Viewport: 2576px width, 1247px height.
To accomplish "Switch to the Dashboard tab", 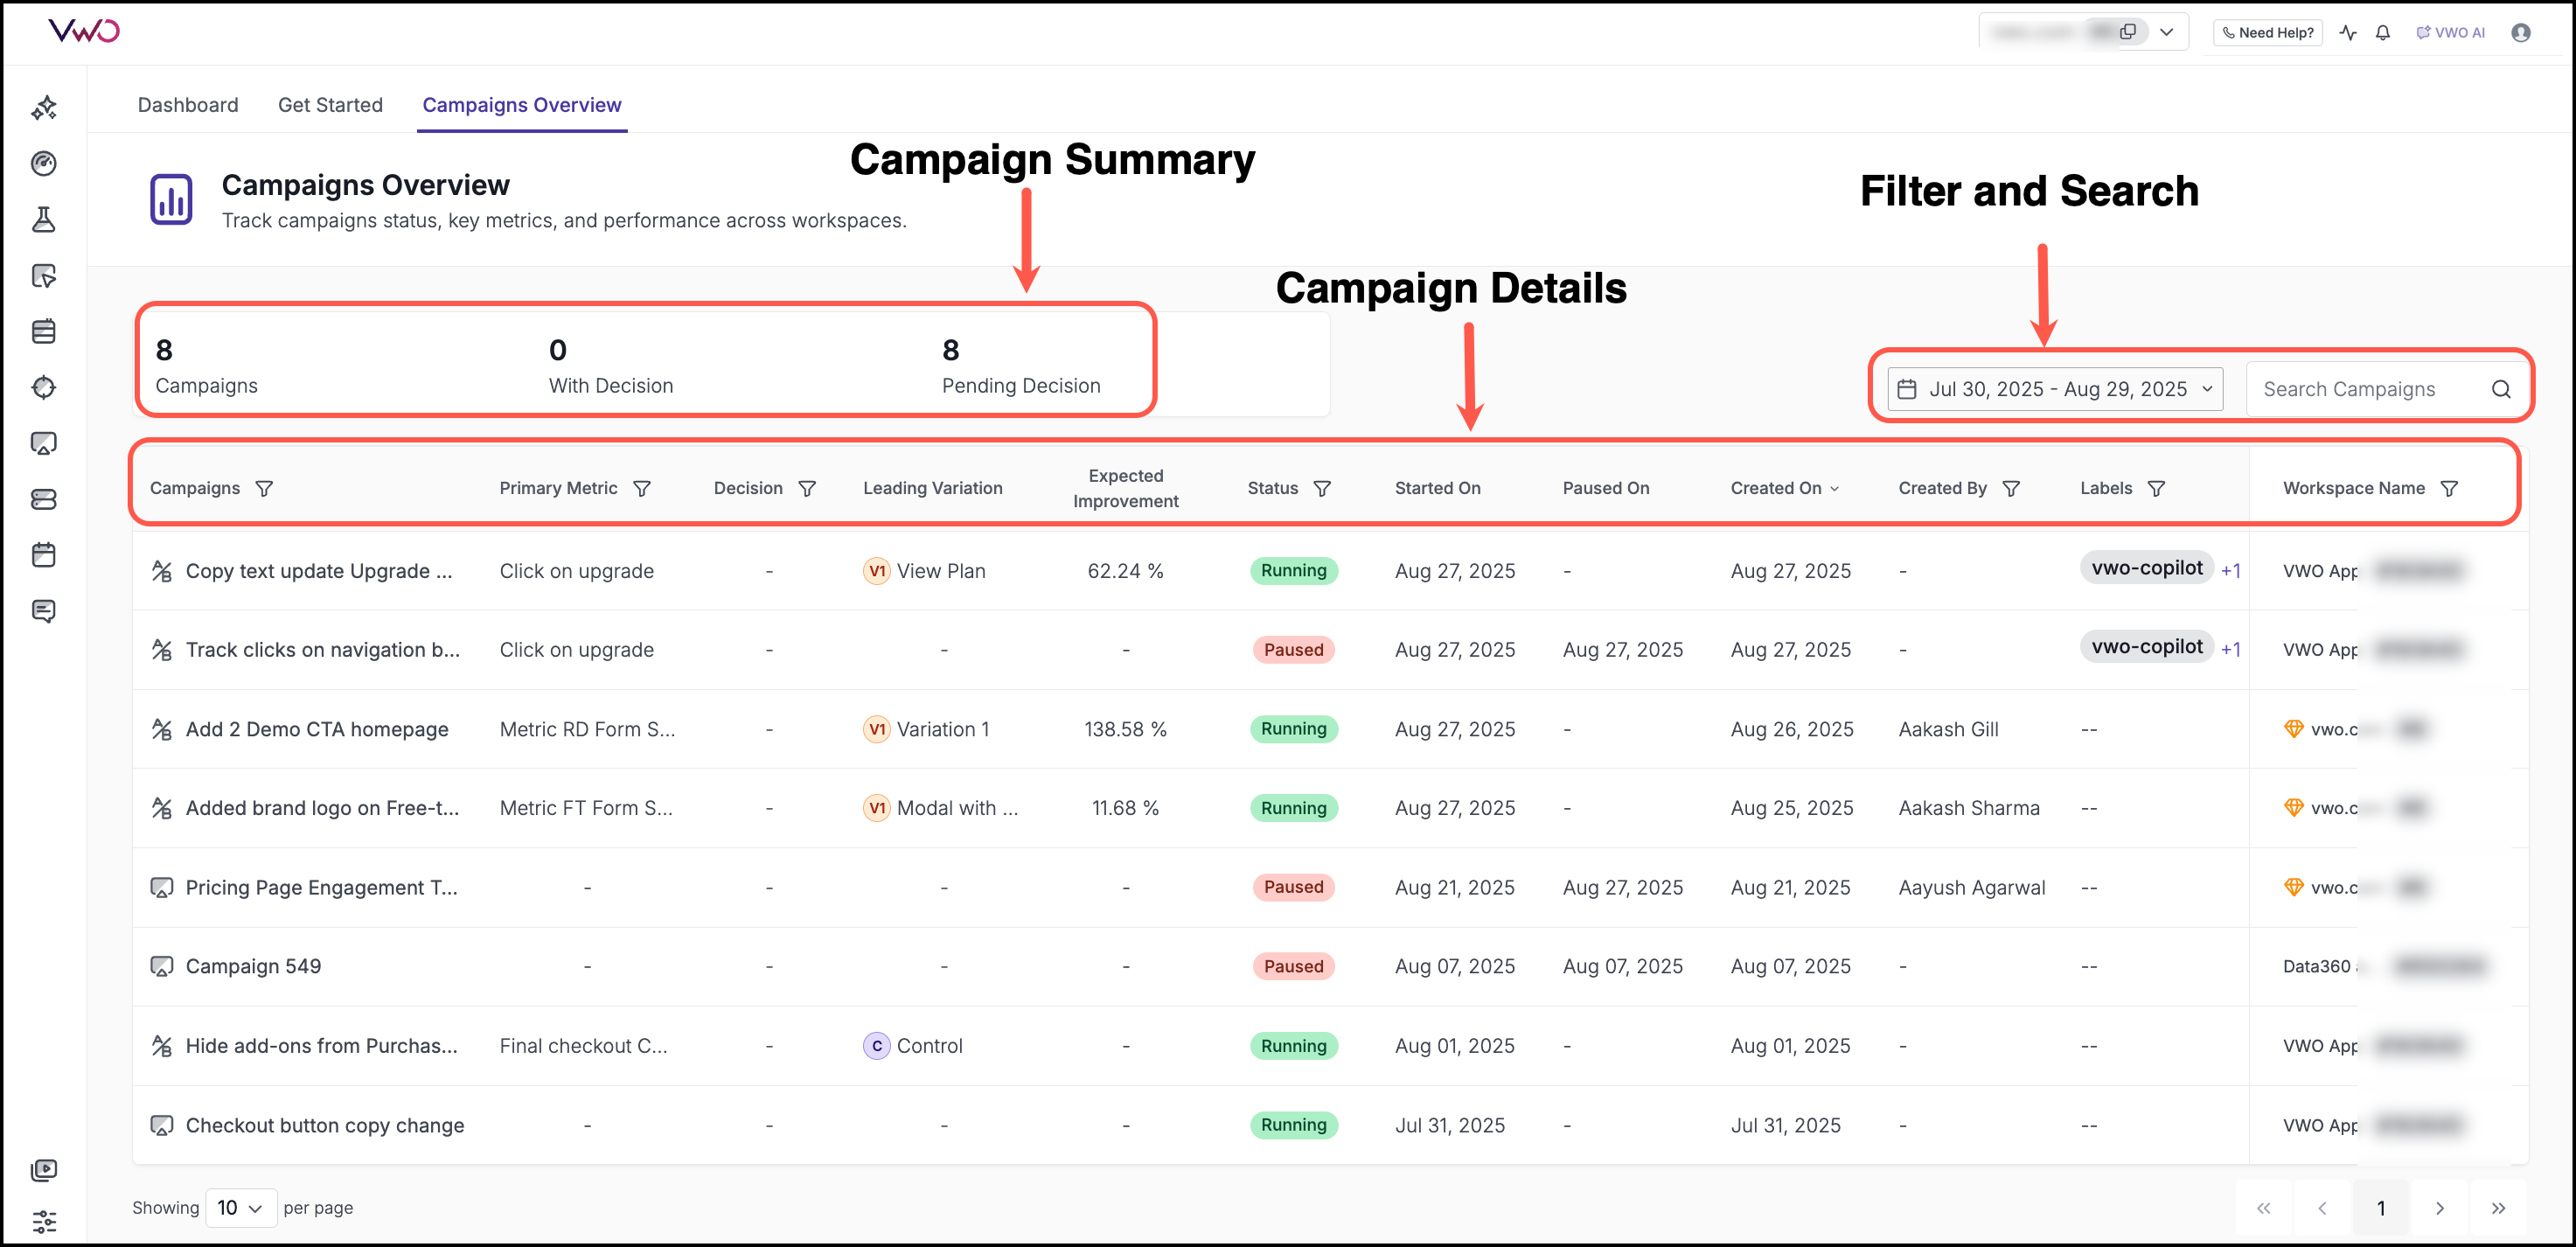I will point(188,105).
